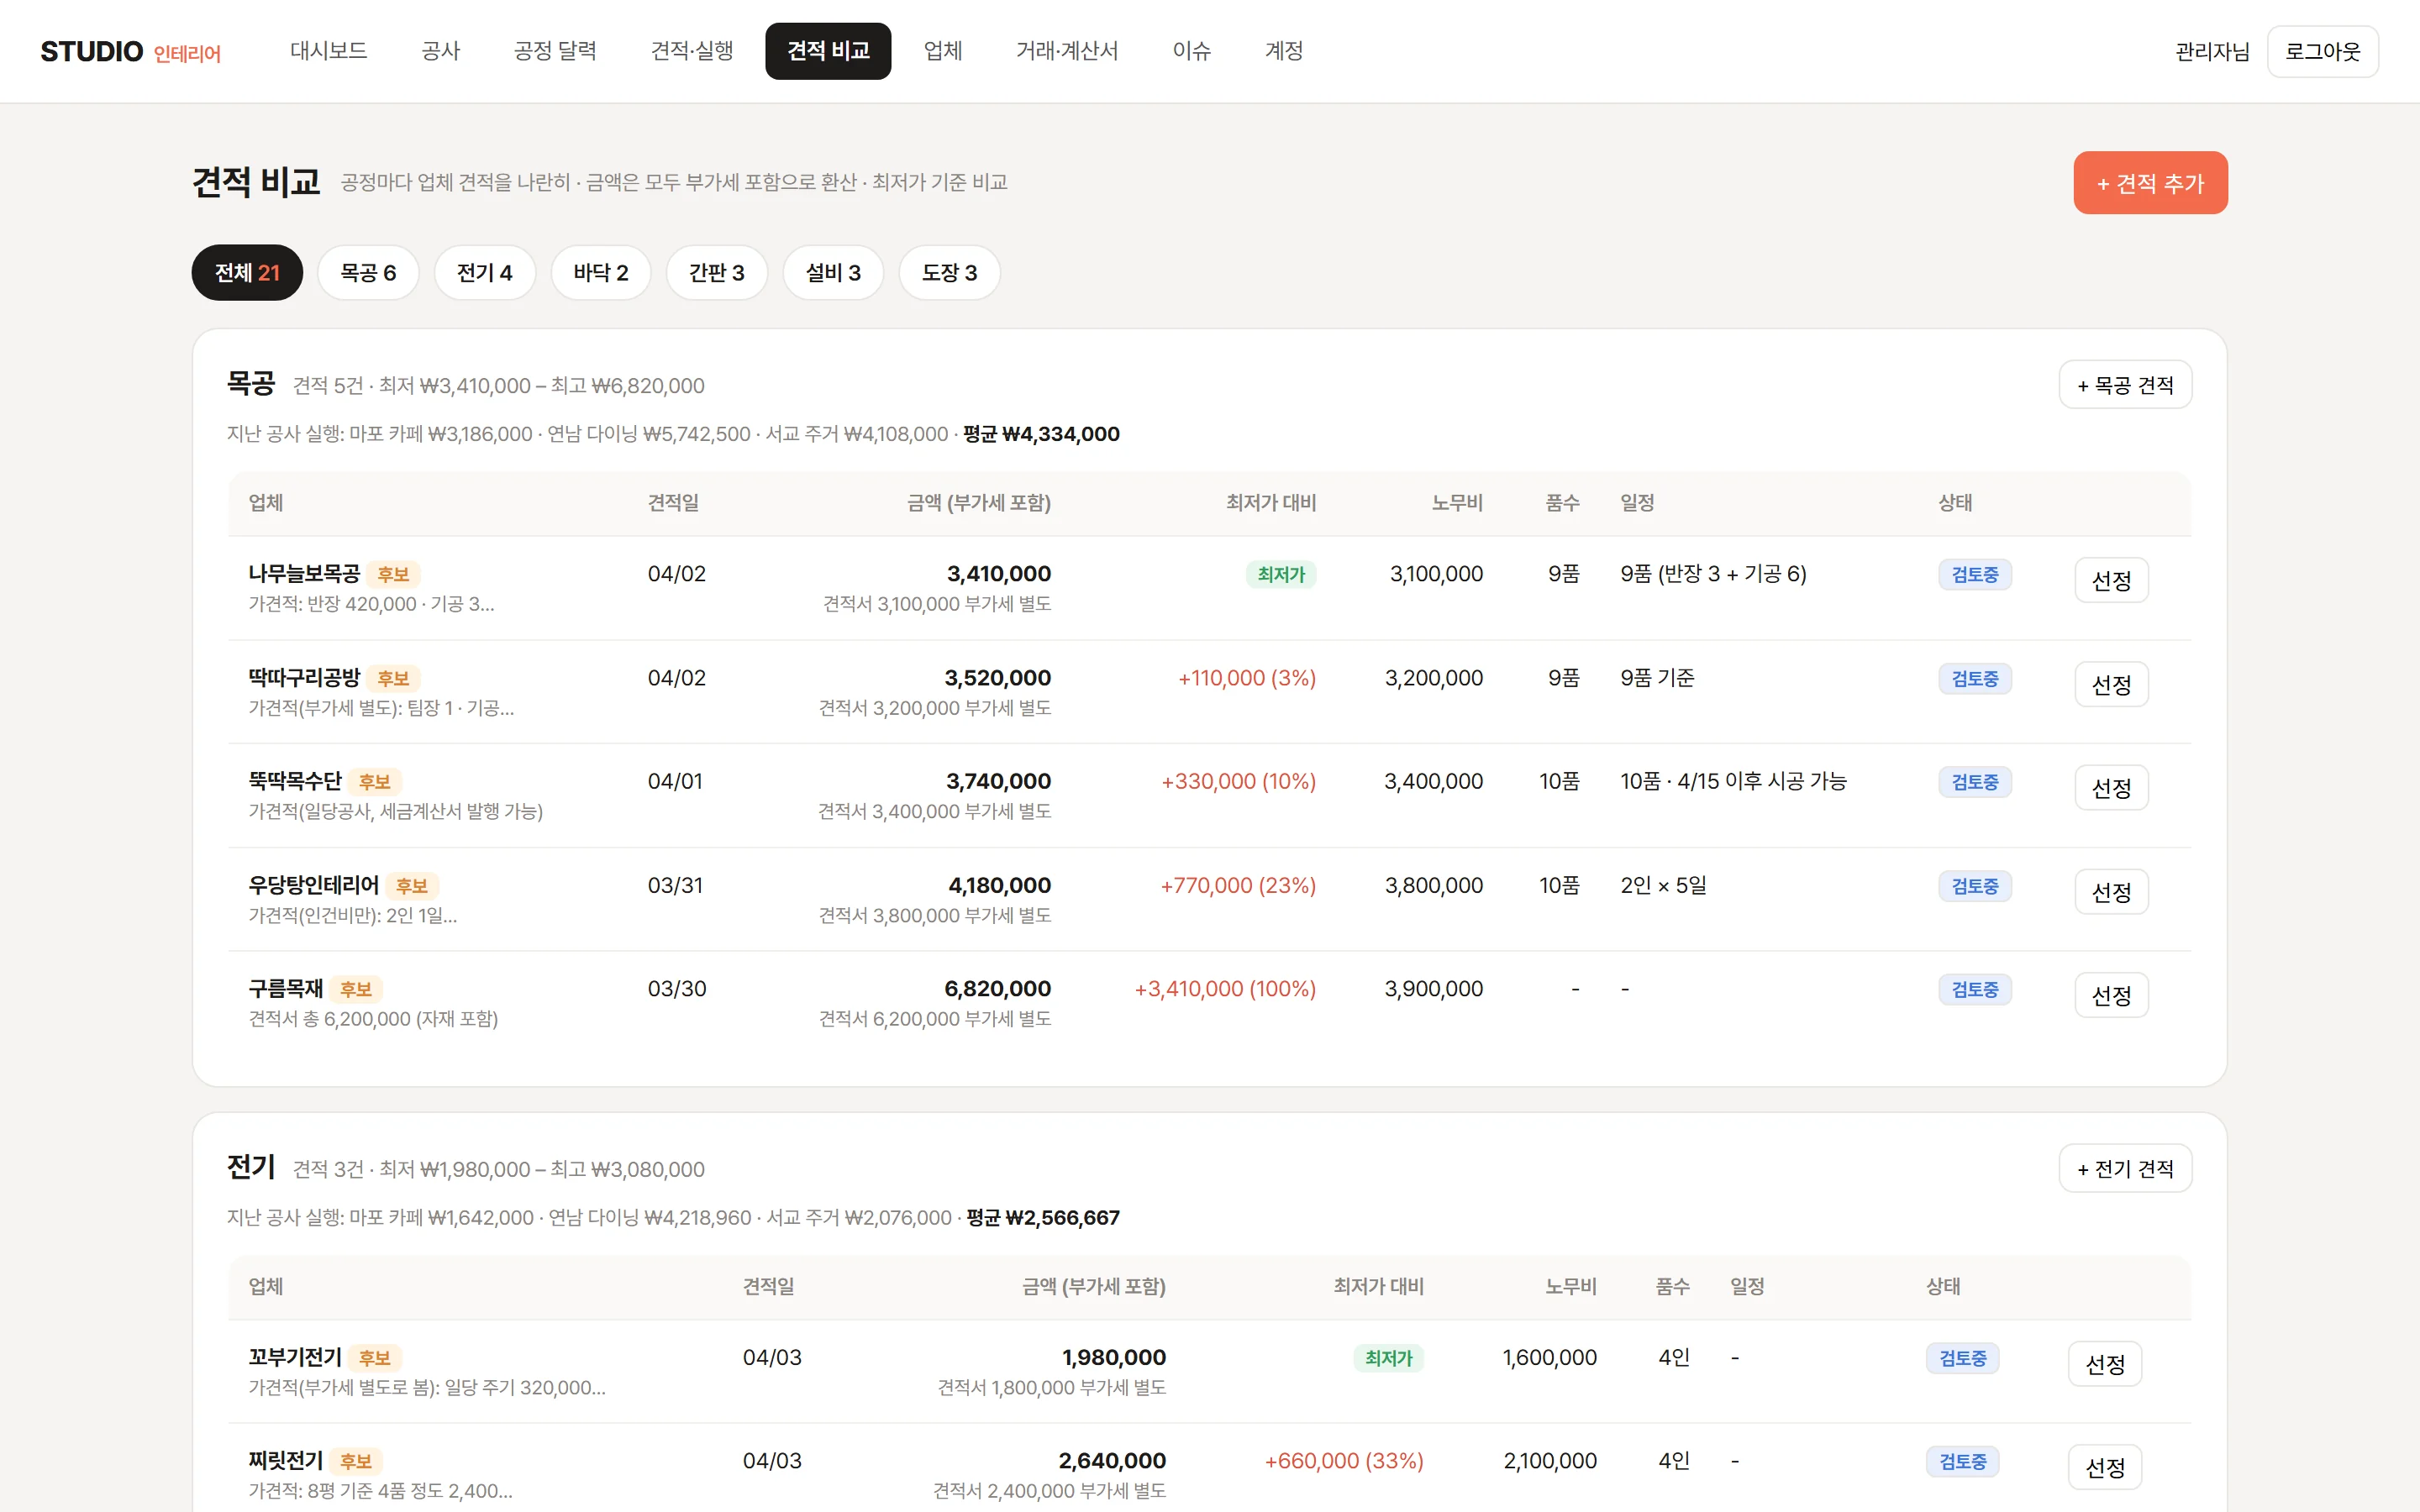Screen dimensions: 2420x1512
Task: Click the STUDIO 인테리어 logo
Action: tap(131, 51)
